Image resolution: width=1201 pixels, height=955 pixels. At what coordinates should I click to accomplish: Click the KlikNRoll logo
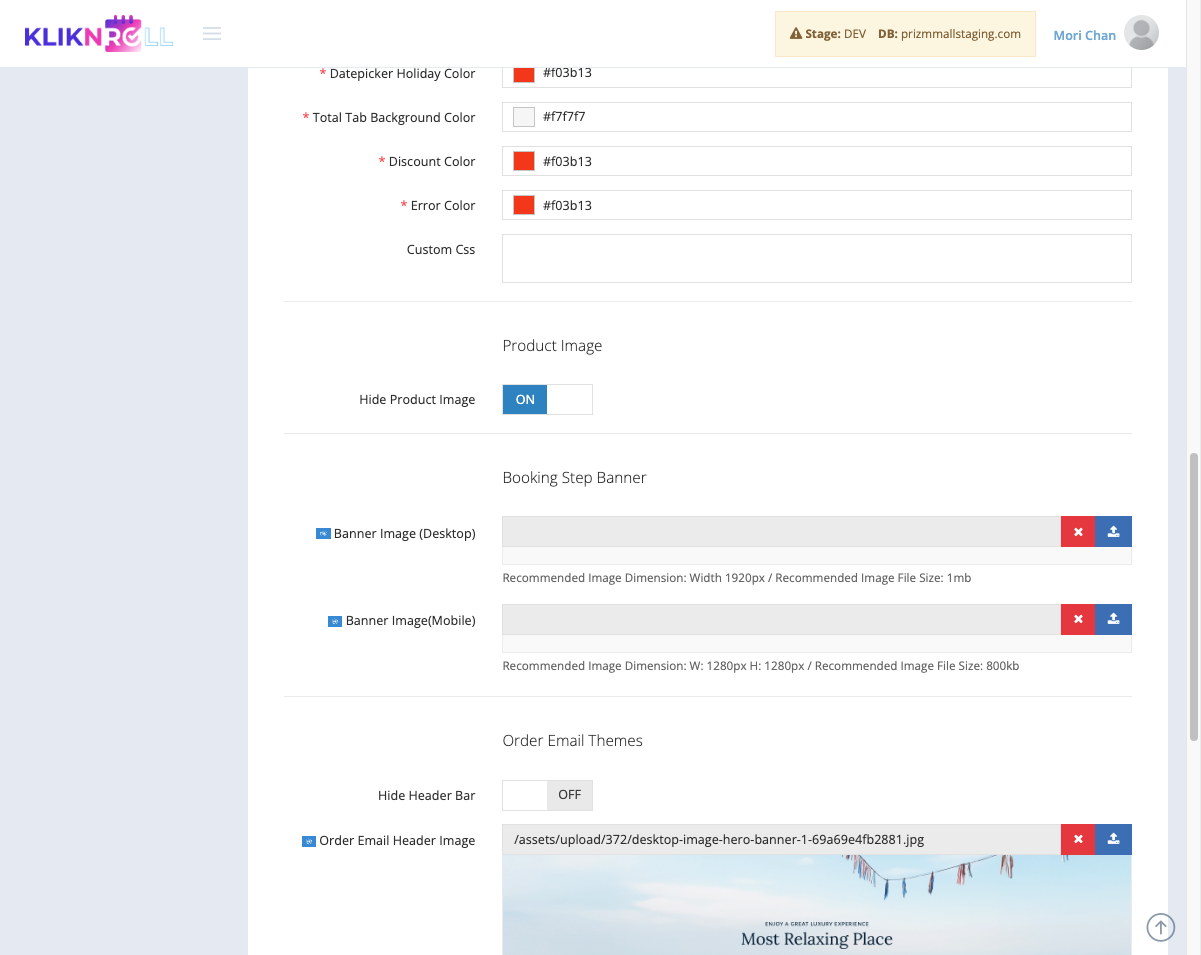point(99,34)
